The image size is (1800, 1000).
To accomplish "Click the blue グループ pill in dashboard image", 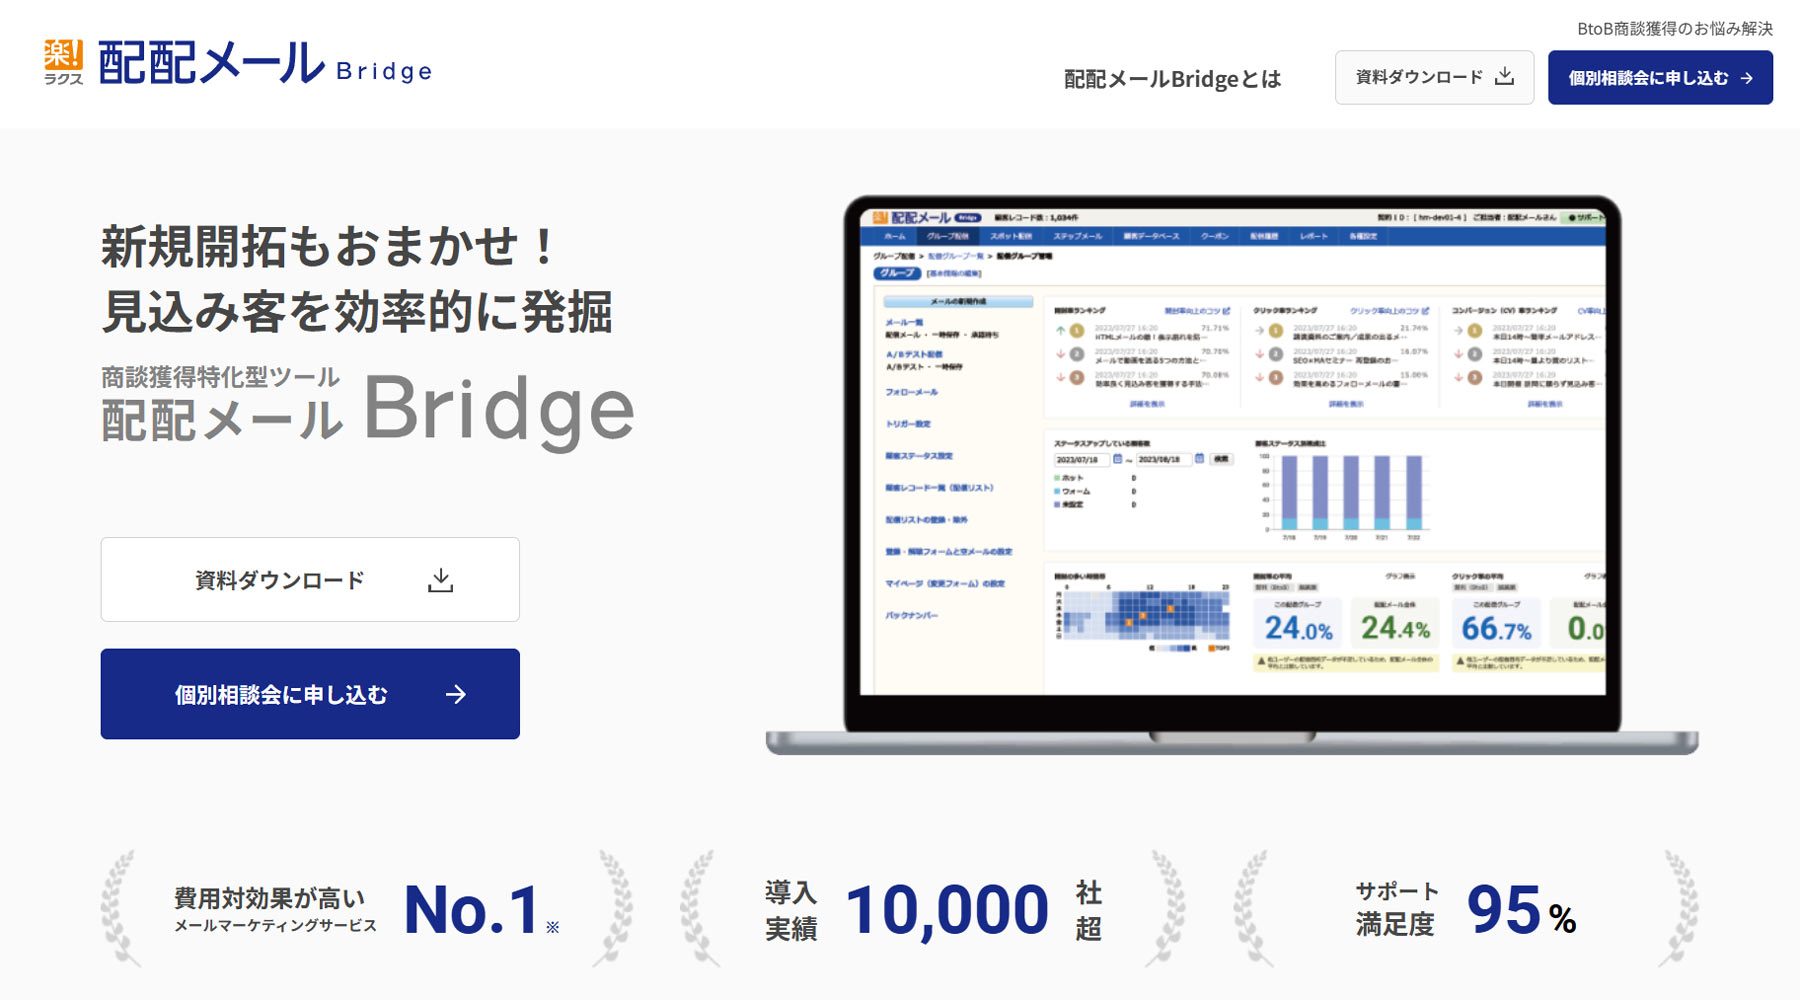I will pos(897,273).
